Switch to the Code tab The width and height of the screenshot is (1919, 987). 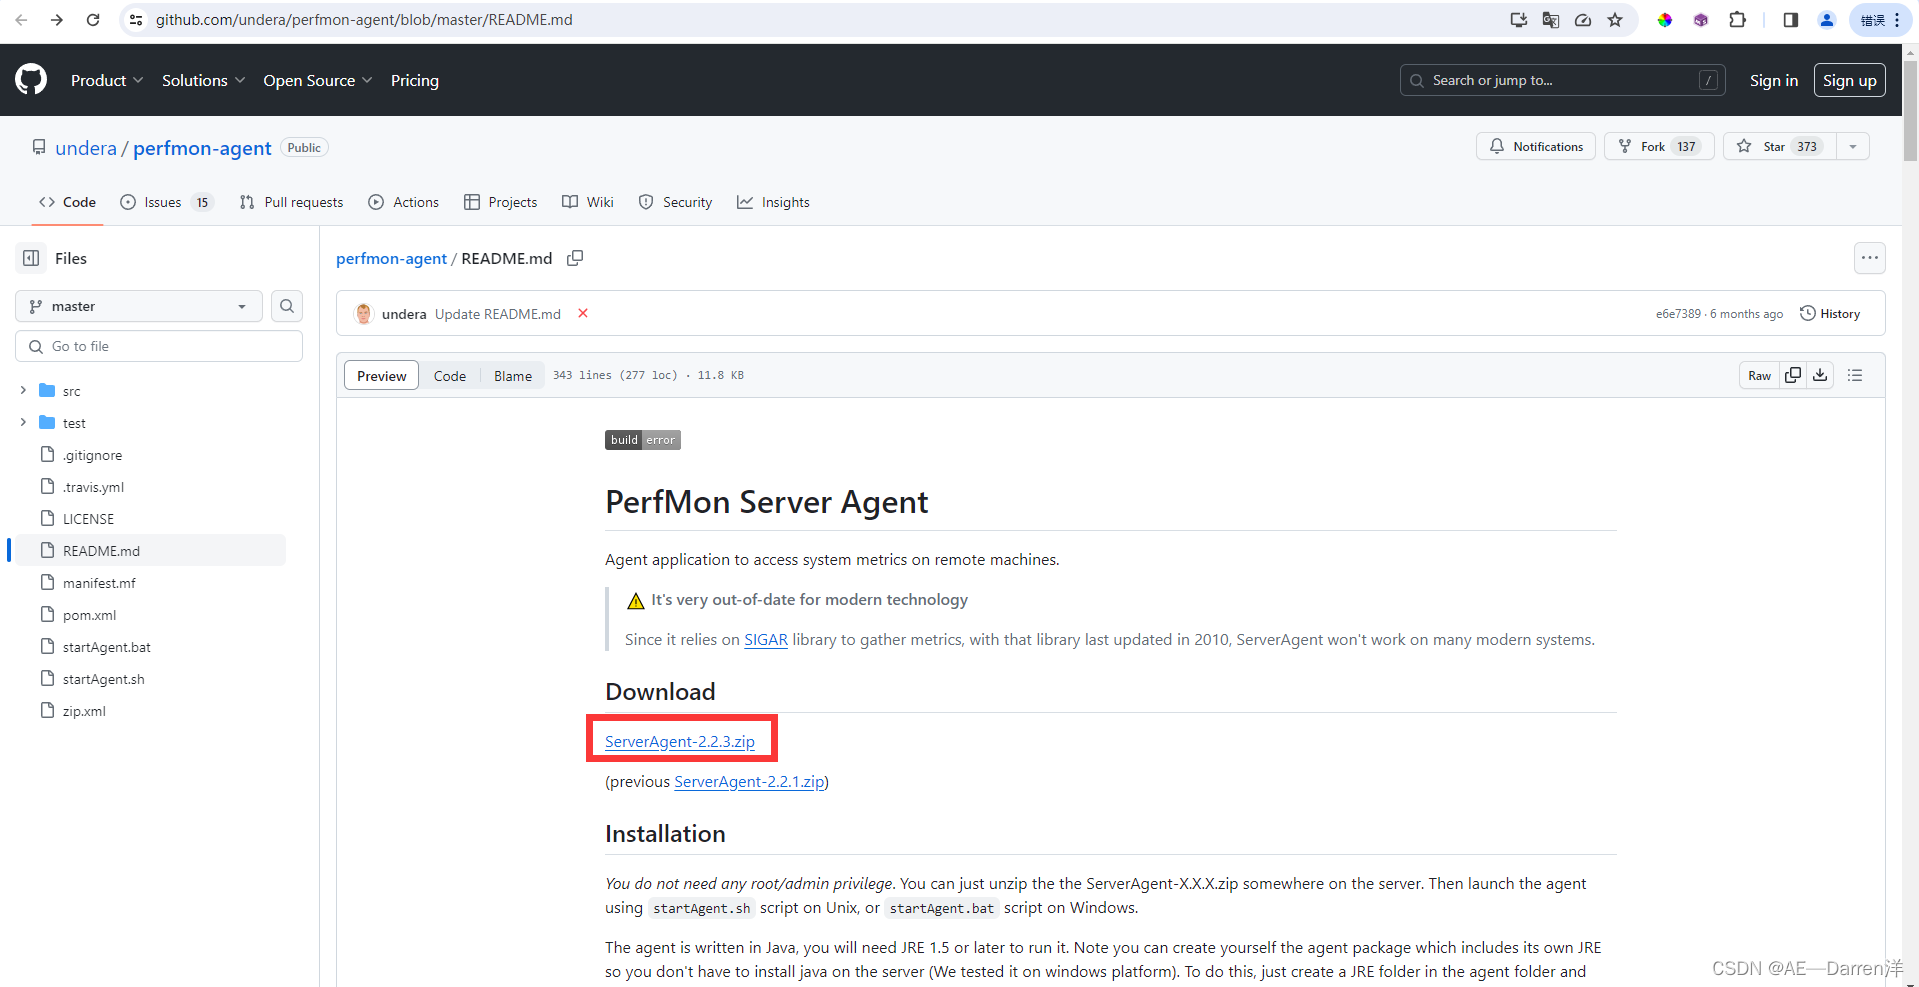point(67,202)
